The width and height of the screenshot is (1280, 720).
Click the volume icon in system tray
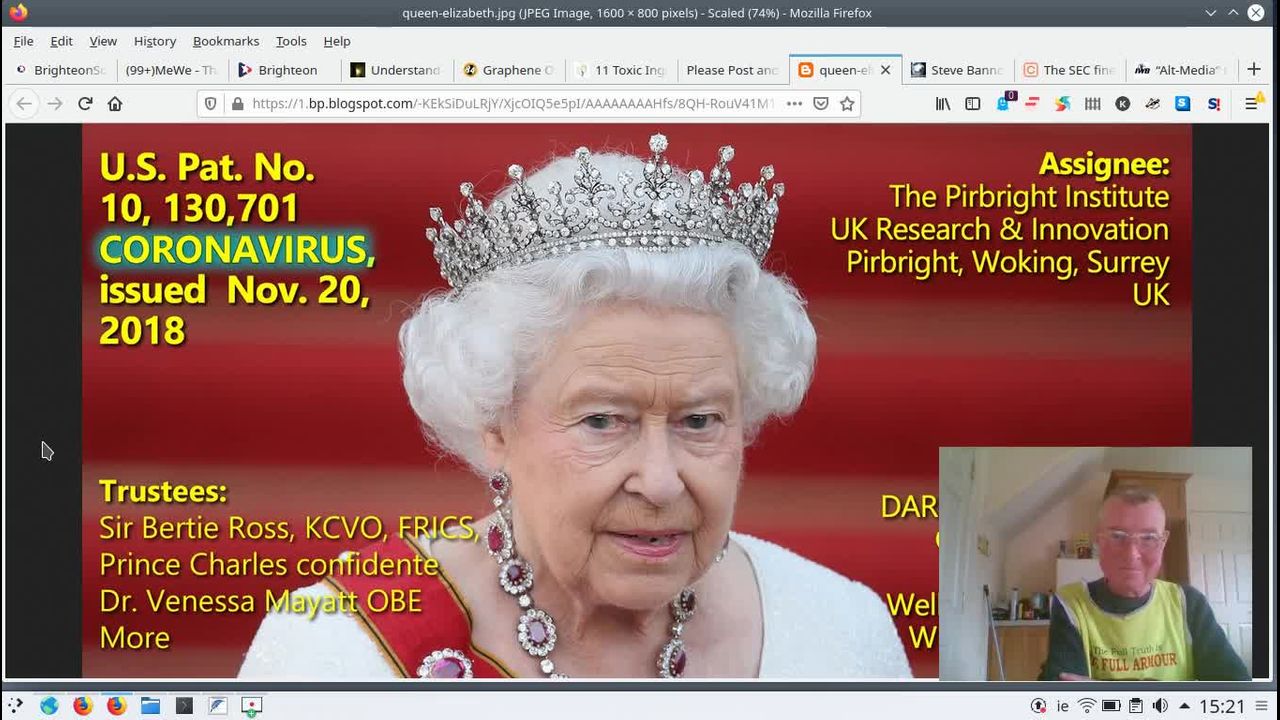(1160, 706)
